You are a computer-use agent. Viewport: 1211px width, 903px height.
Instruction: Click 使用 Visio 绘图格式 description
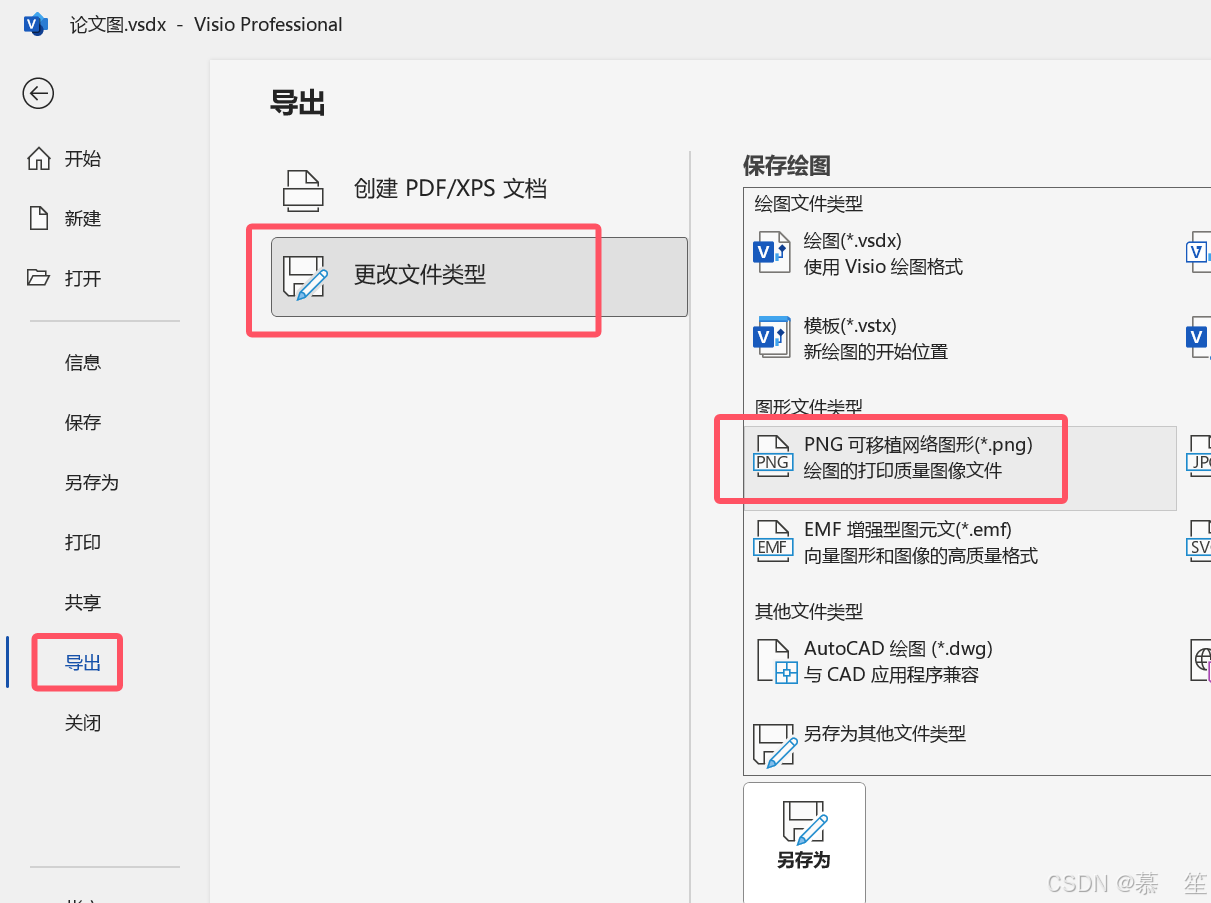(x=883, y=267)
